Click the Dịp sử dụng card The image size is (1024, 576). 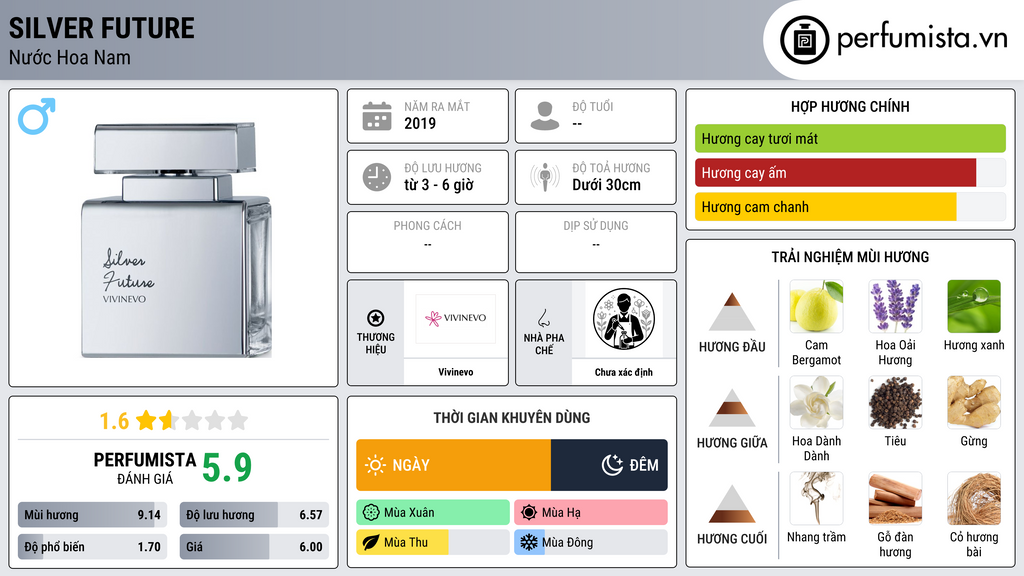click(x=596, y=242)
